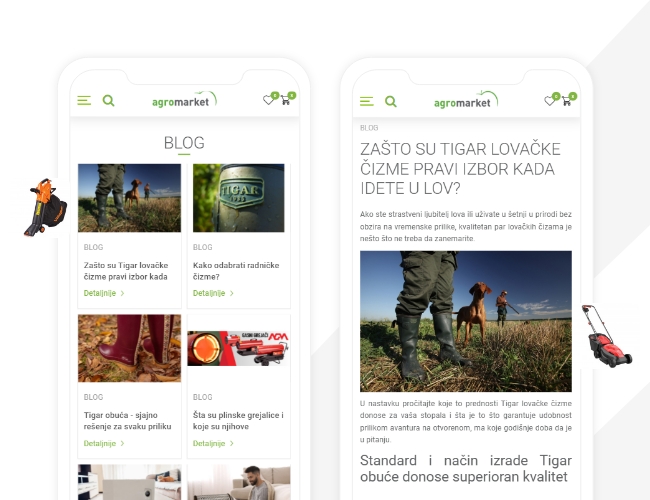
Task: Open gas heaters banner thumbnail
Action: [239, 348]
